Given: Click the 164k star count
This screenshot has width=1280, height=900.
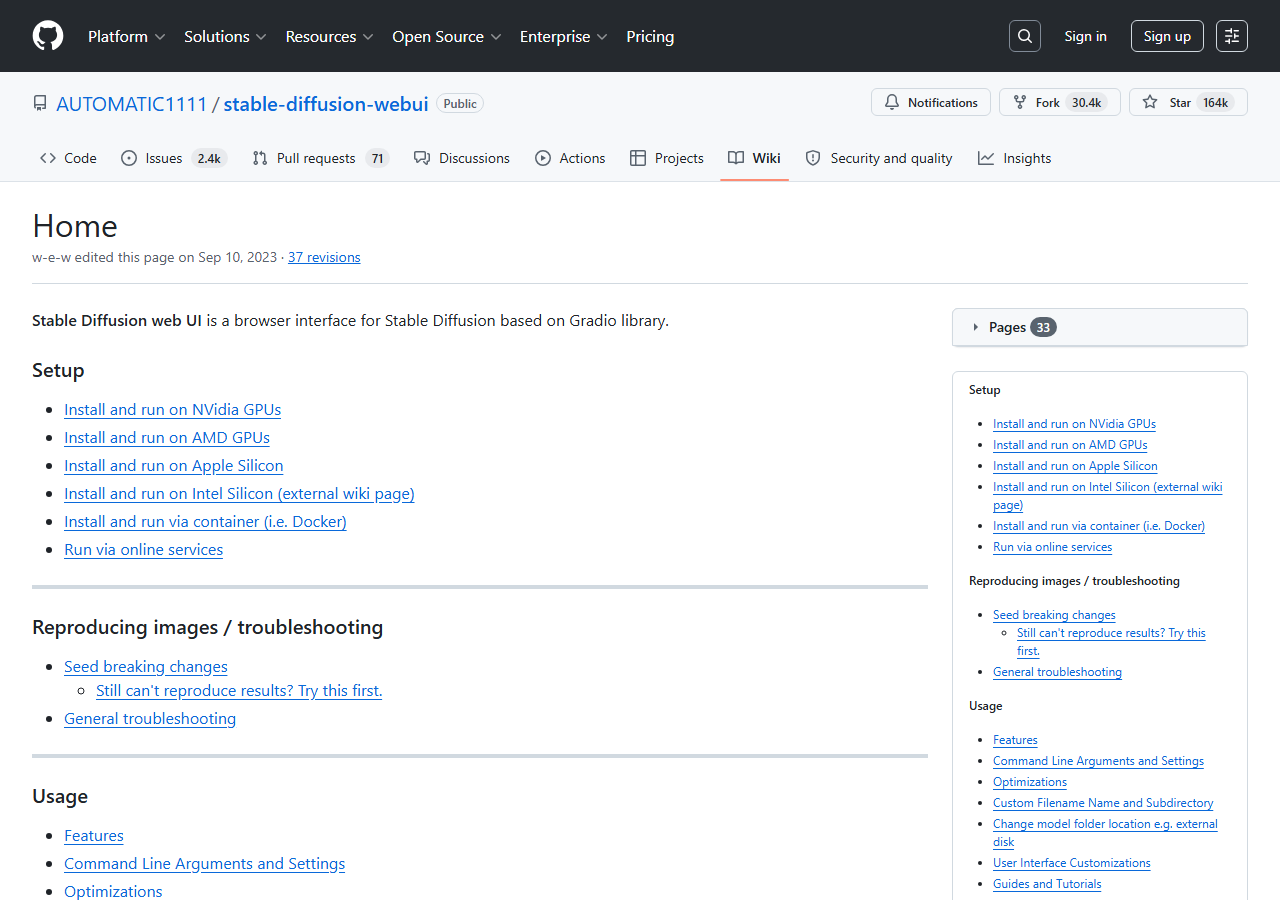Looking at the screenshot, I should 1215,103.
